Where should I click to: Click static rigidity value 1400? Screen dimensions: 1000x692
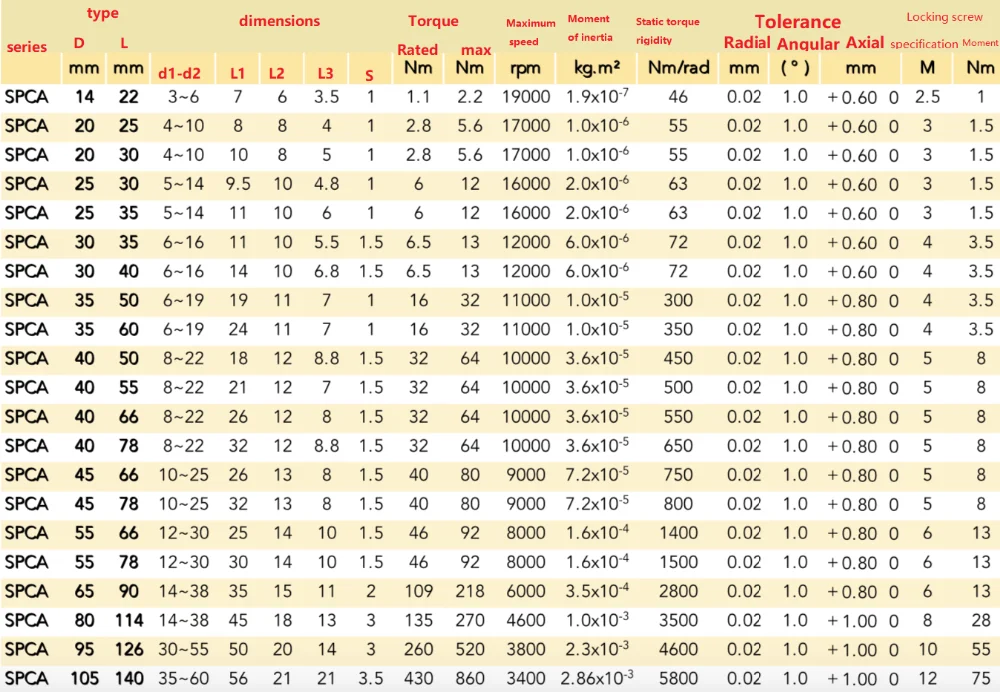pos(678,533)
